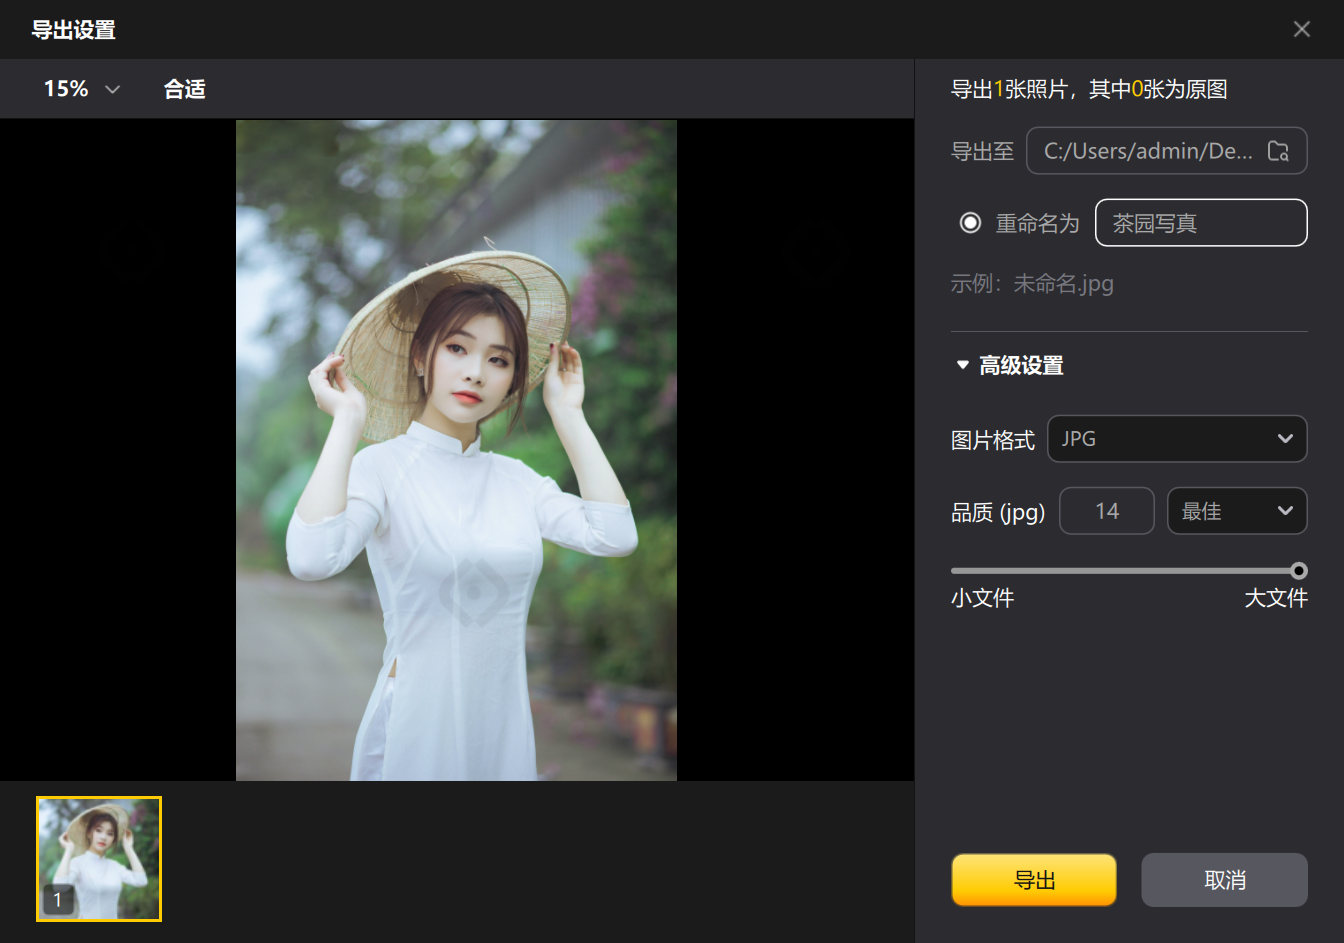This screenshot has width=1344, height=943.
Task: Click the number 1 badge on thumbnail
Action: click(x=58, y=900)
